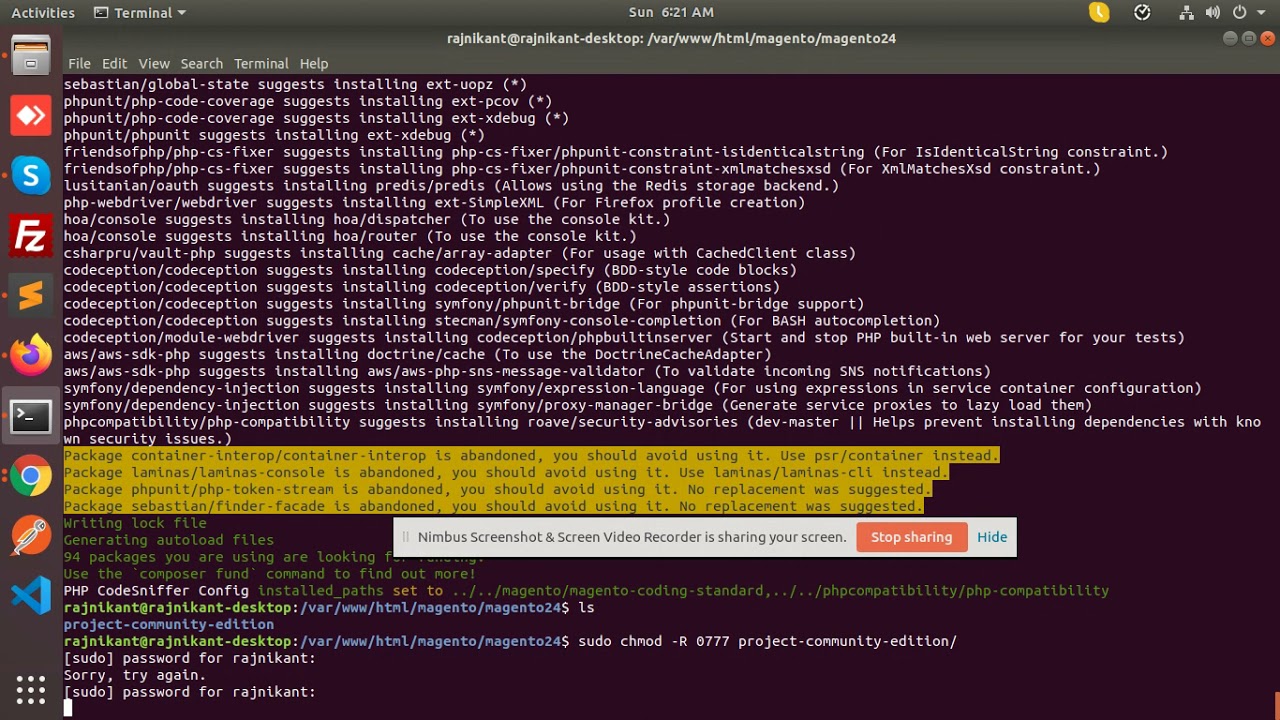Click the 'PHP CodeSniffer Config' line

pos(586,591)
